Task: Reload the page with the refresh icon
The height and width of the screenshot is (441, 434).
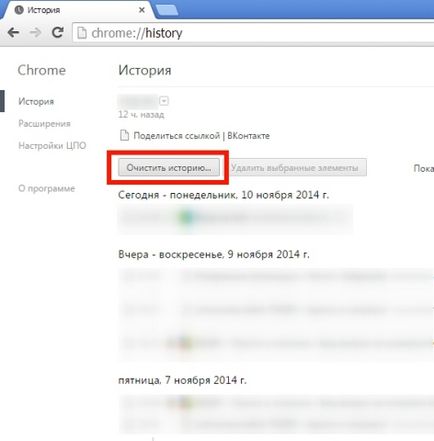Action: coord(58,32)
